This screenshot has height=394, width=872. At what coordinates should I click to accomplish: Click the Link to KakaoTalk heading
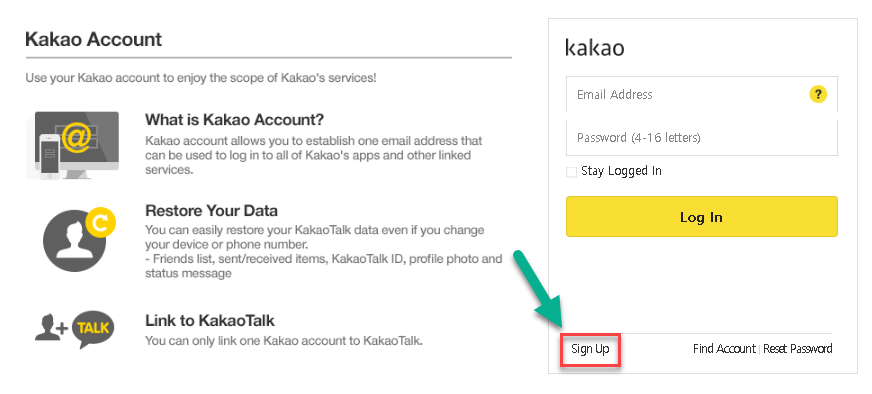pyautogui.click(x=210, y=321)
